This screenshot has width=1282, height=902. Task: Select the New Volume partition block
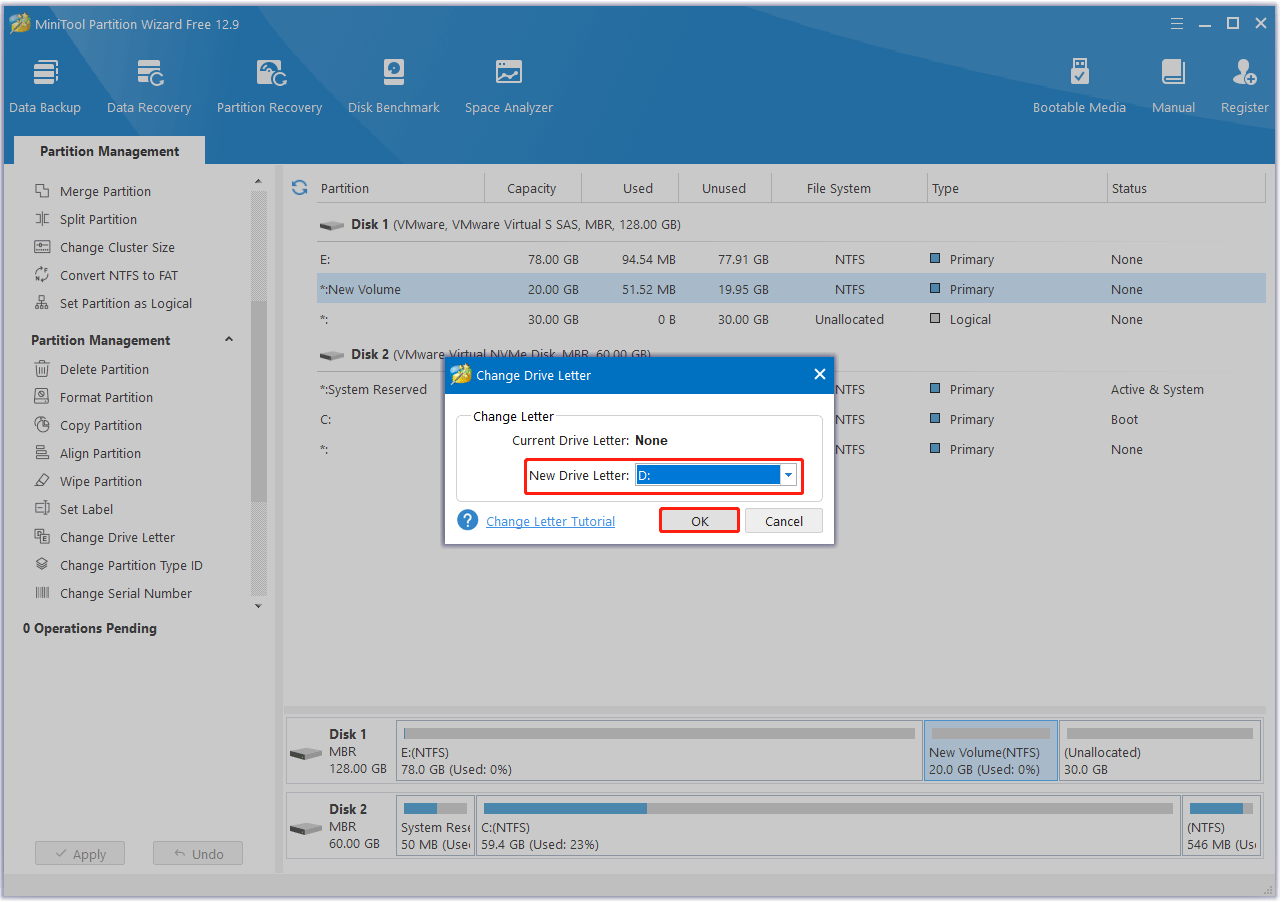[990, 750]
